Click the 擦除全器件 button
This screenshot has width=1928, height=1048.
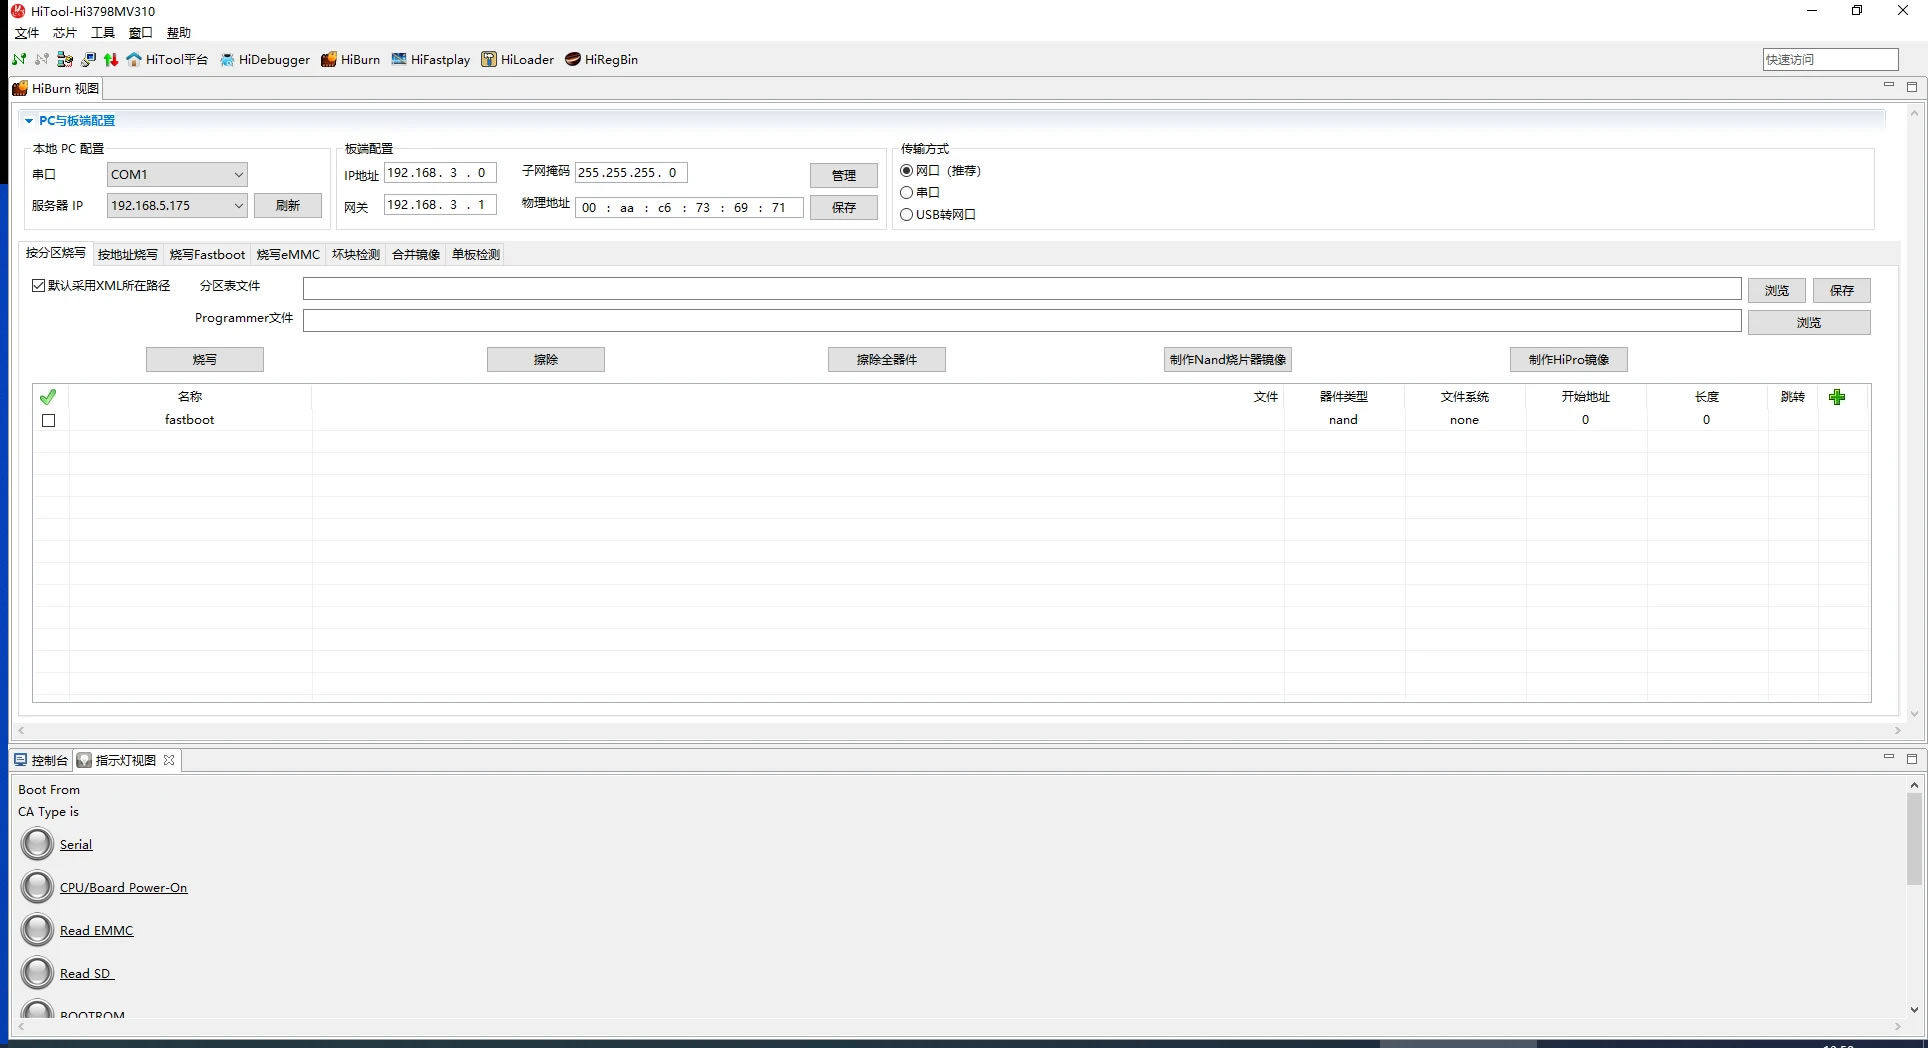(x=886, y=360)
